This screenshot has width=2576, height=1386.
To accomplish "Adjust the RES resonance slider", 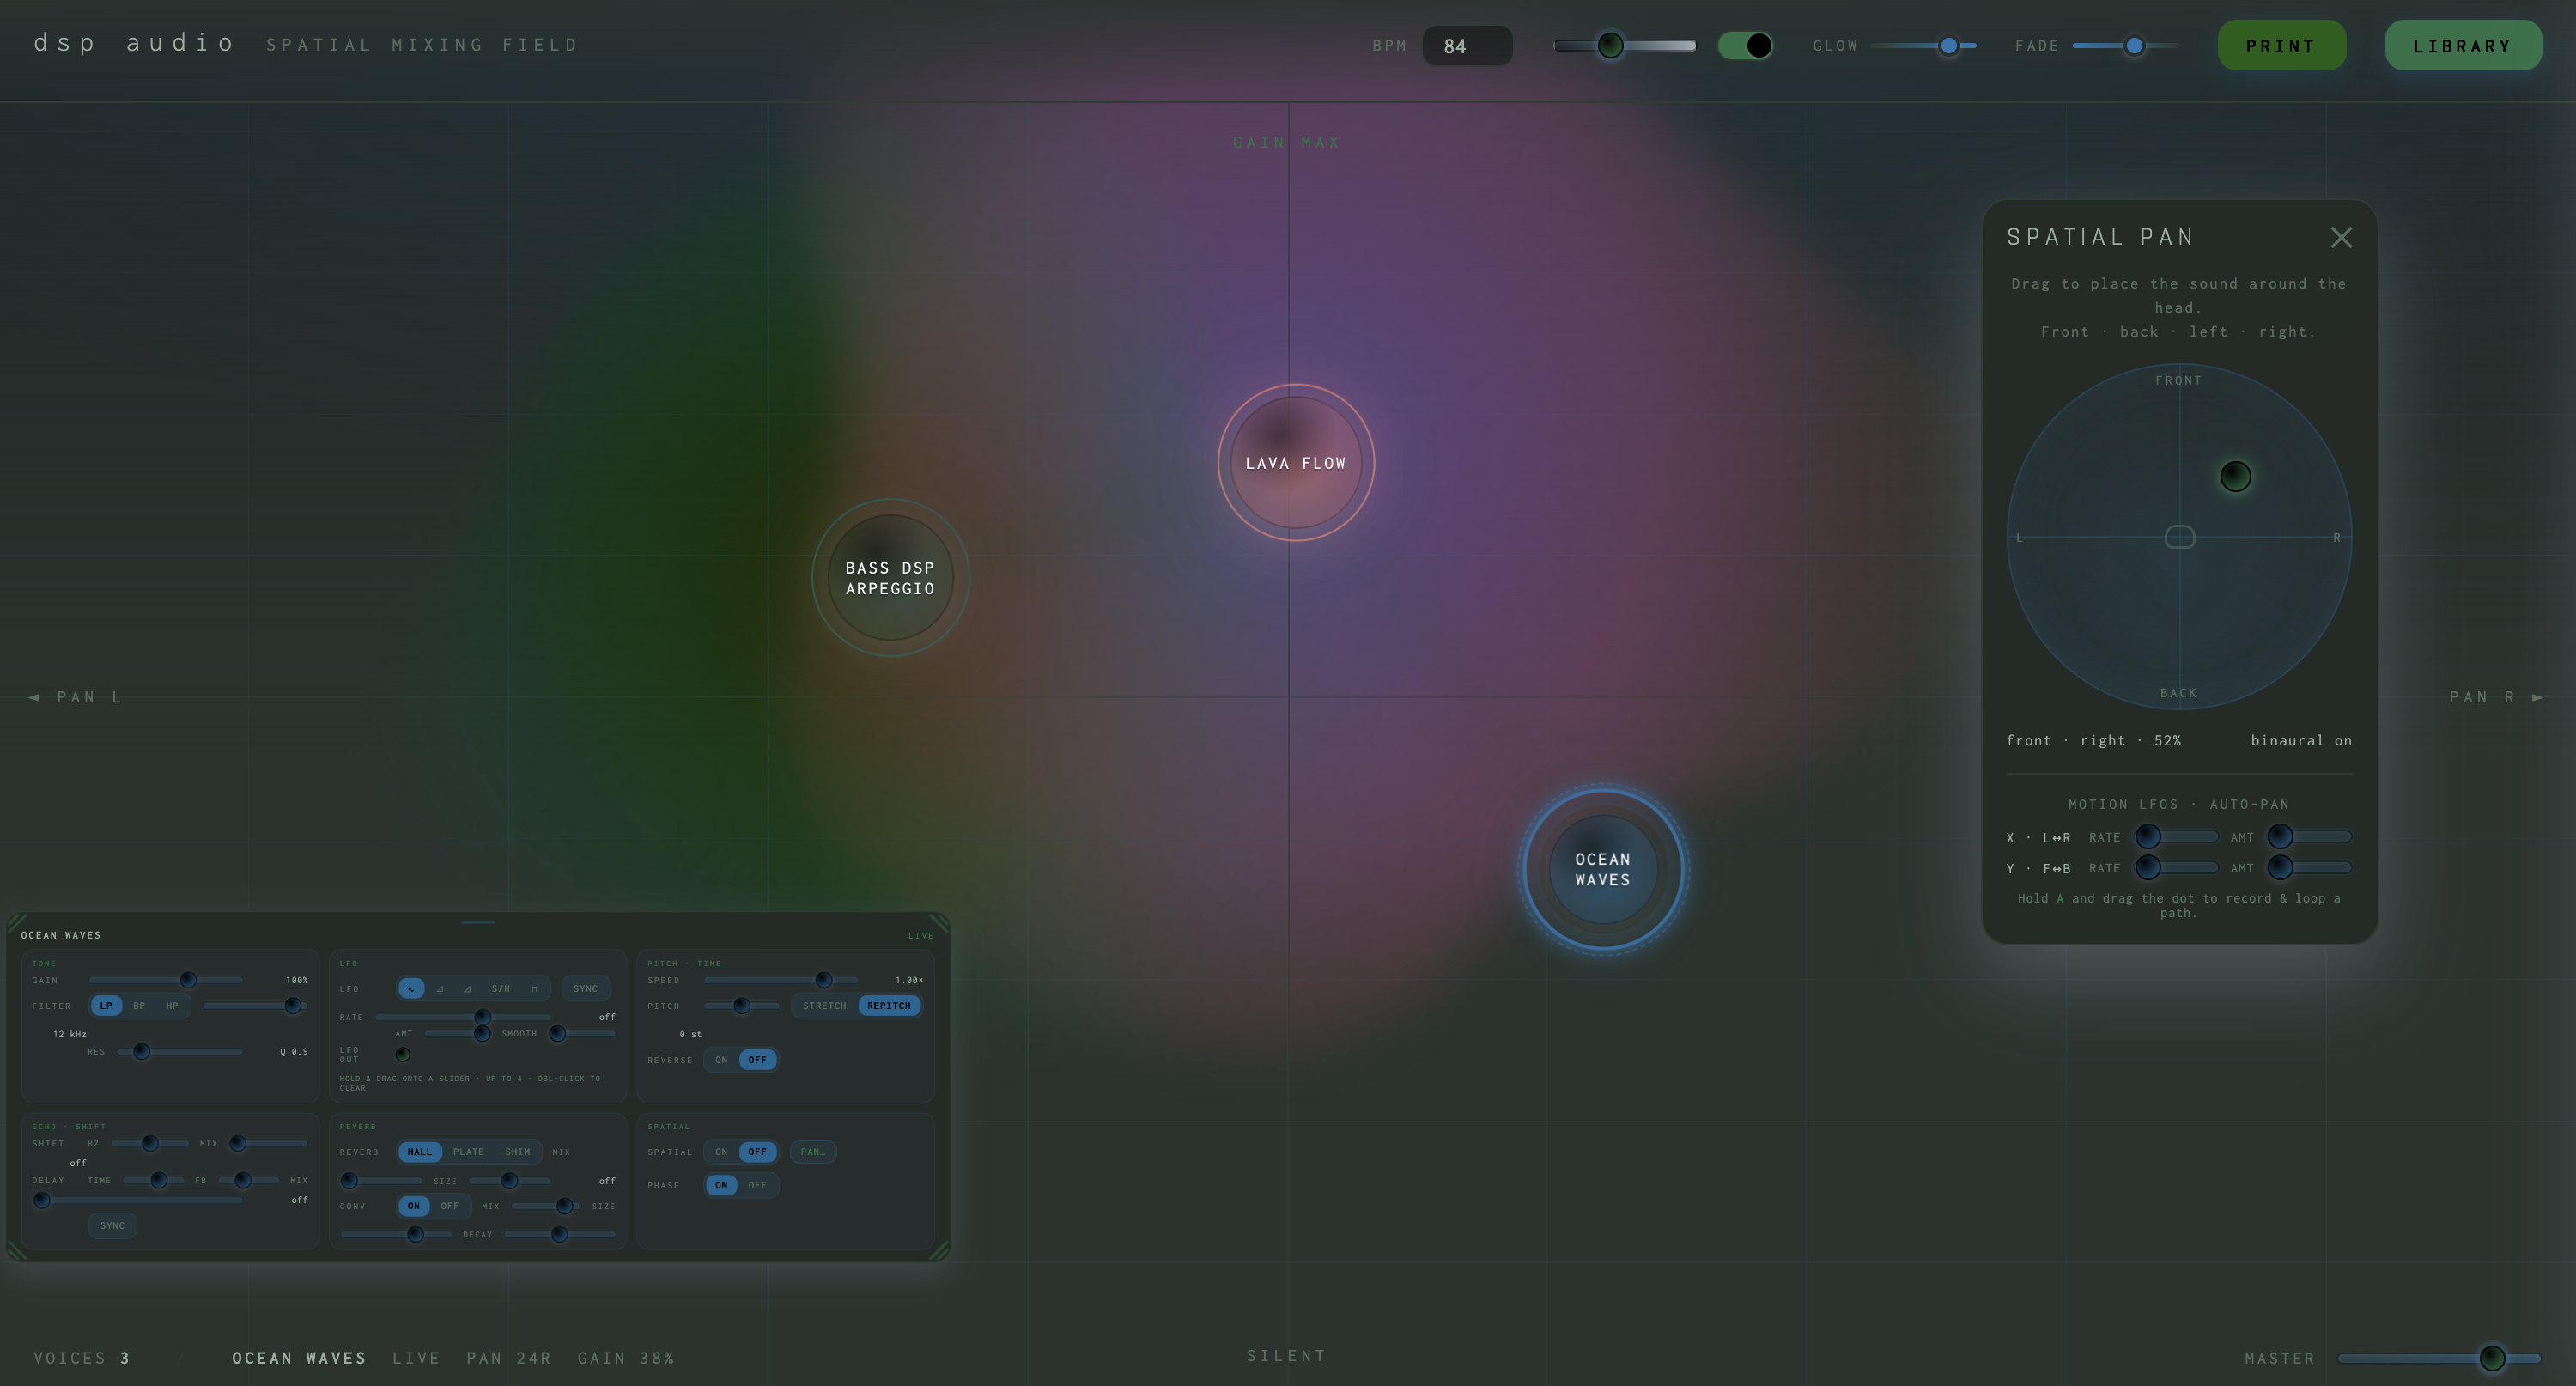I will [180, 1052].
